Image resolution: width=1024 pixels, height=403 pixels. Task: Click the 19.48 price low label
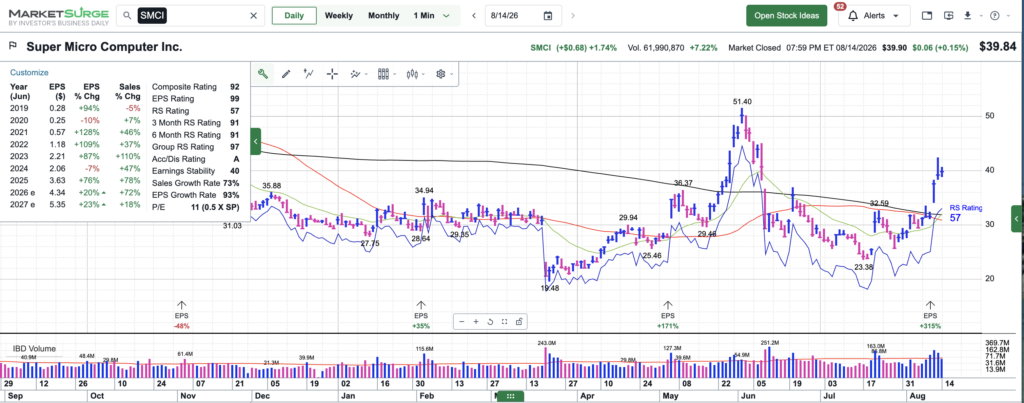[x=551, y=288]
